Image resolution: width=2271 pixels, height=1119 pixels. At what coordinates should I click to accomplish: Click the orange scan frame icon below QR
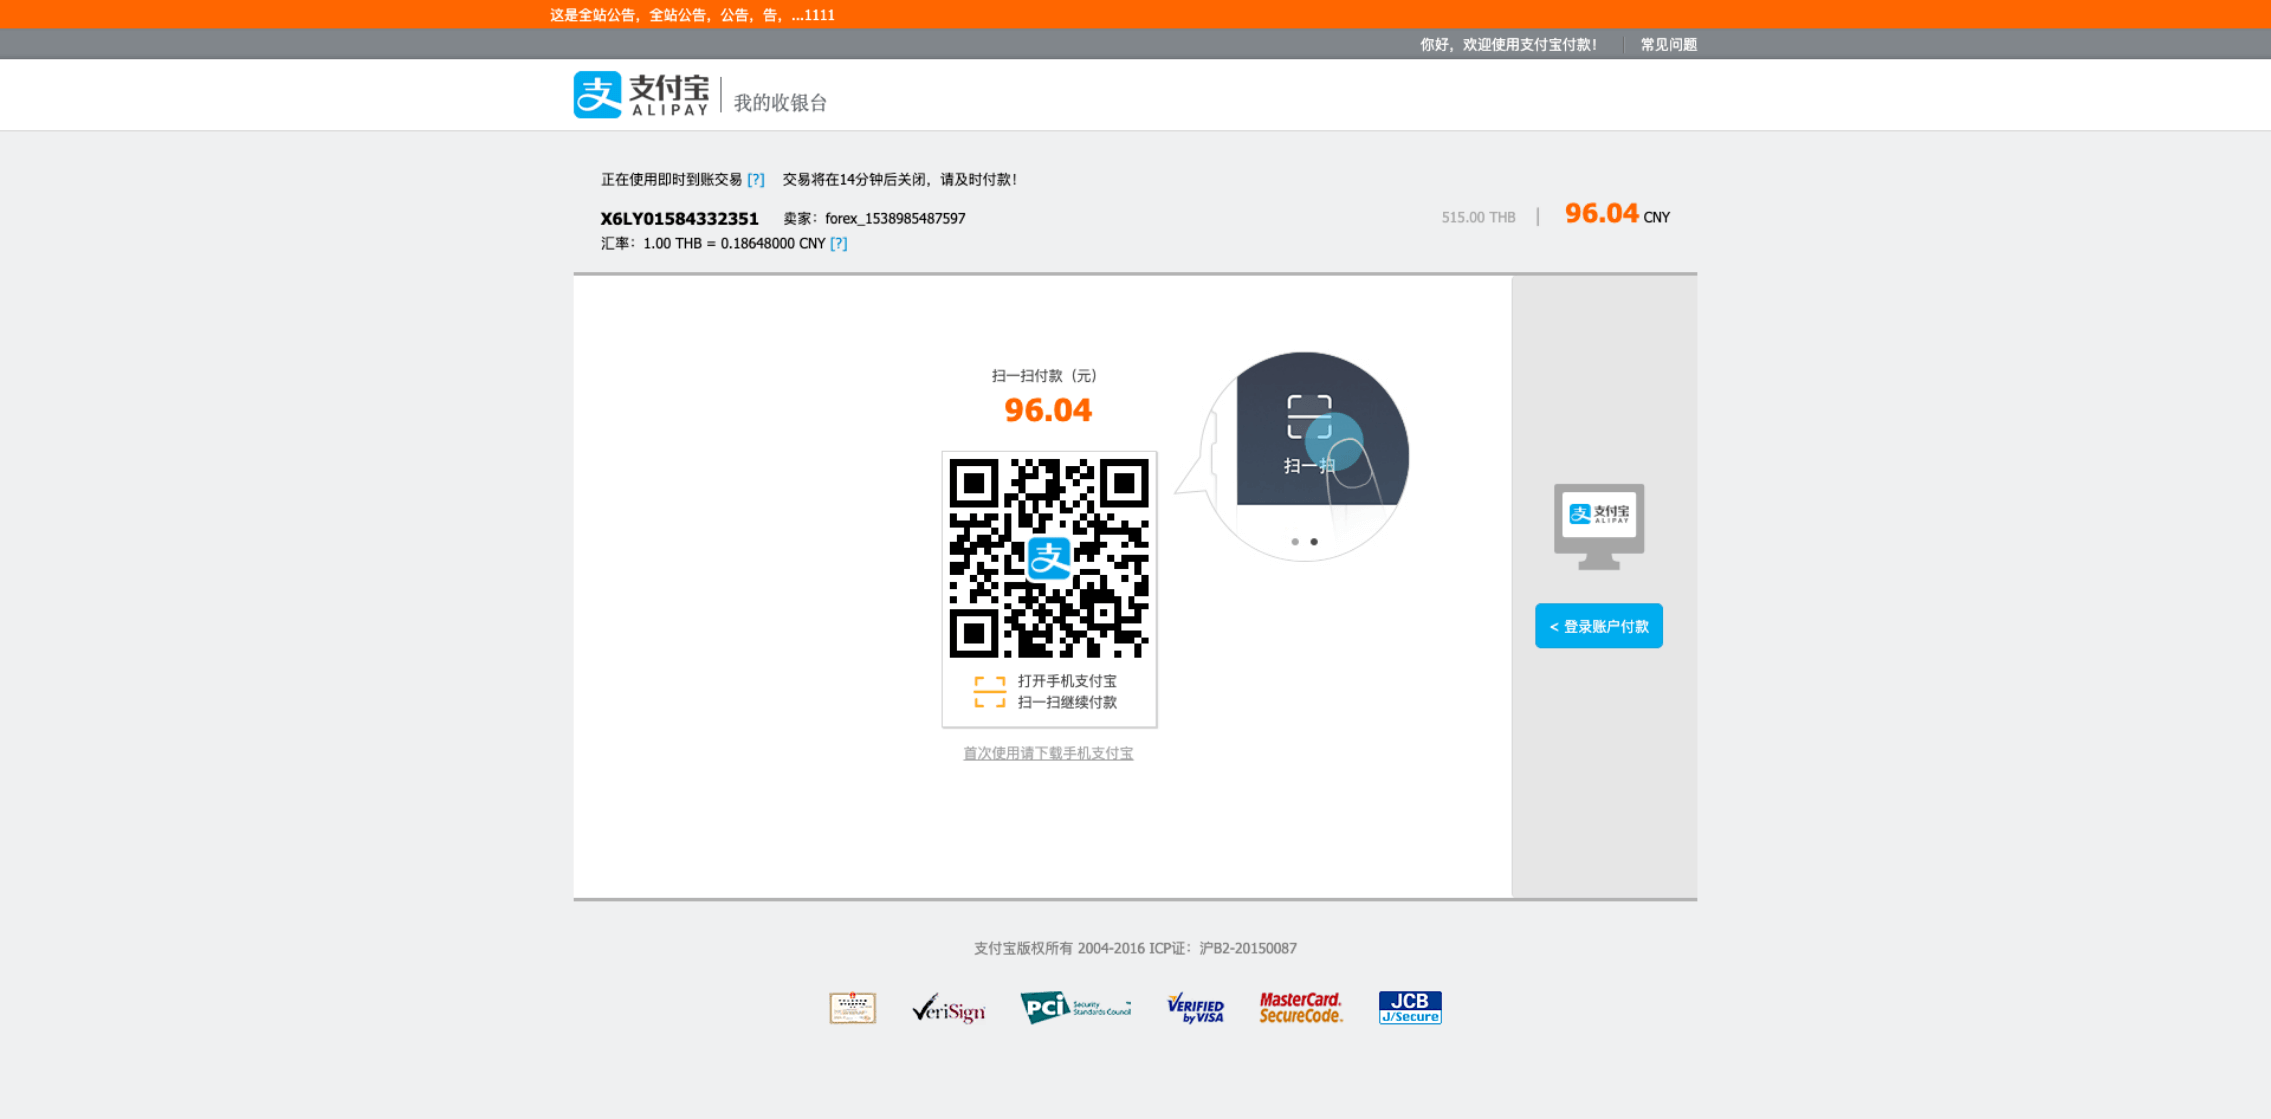pyautogui.click(x=989, y=692)
